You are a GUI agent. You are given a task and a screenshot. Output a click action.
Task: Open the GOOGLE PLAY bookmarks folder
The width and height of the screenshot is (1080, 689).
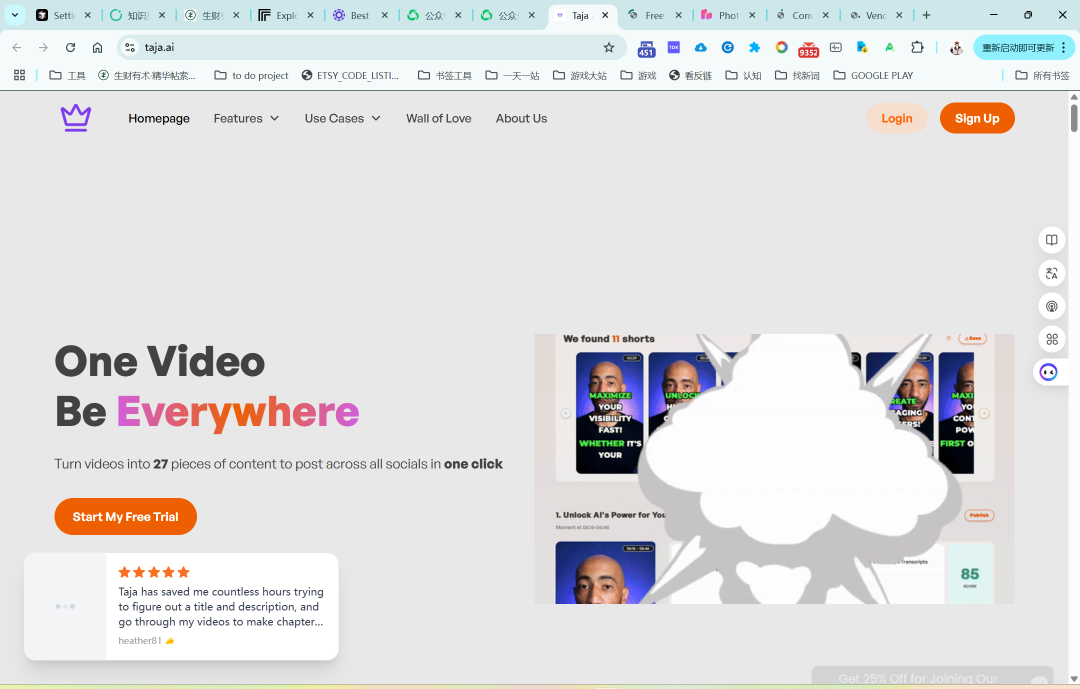point(873,75)
